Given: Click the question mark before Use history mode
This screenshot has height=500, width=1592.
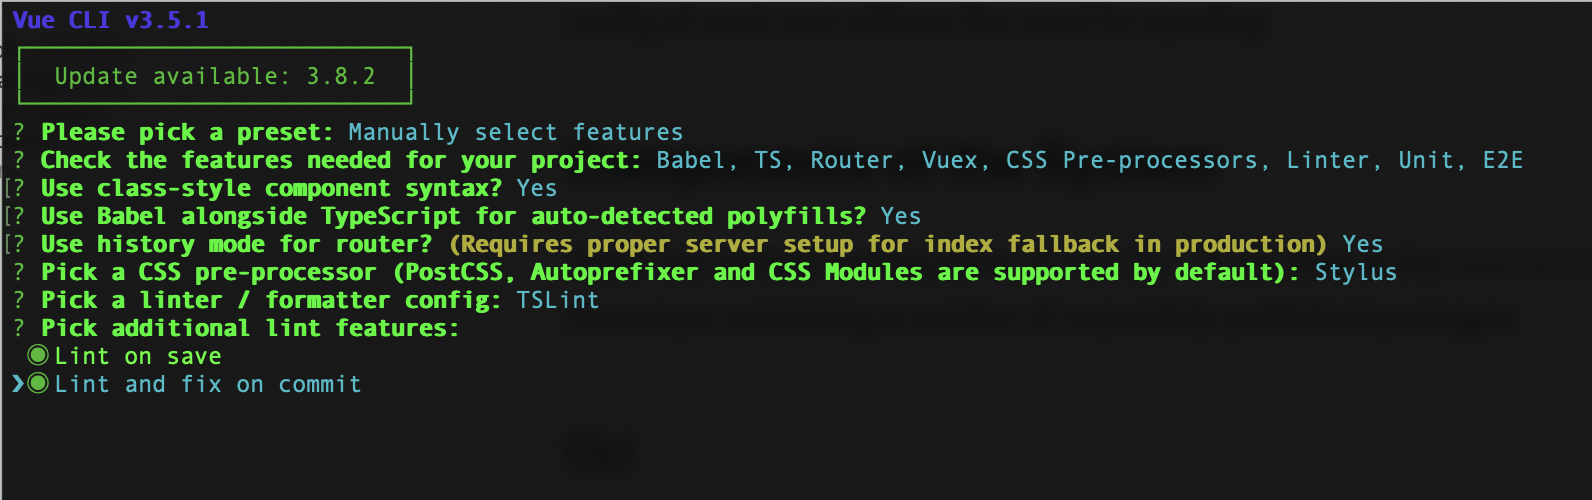Looking at the screenshot, I should point(19,244).
